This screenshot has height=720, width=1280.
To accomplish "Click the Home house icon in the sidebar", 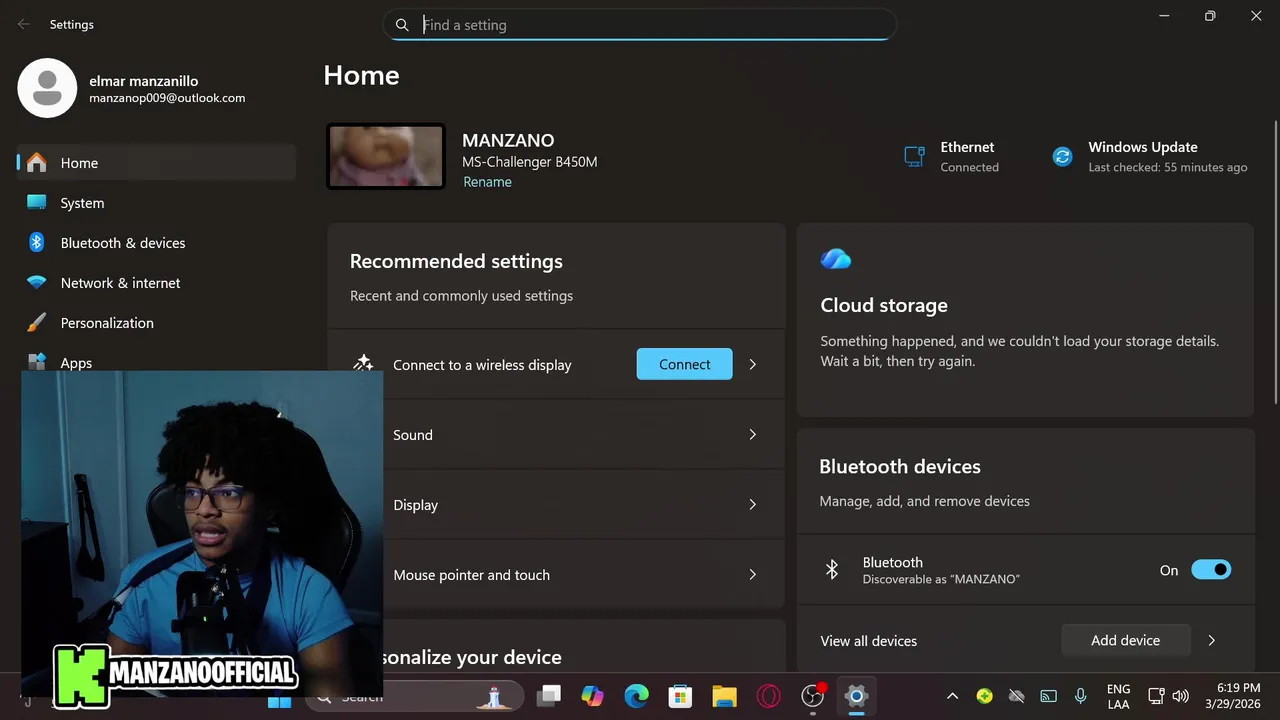I will click(x=37, y=162).
